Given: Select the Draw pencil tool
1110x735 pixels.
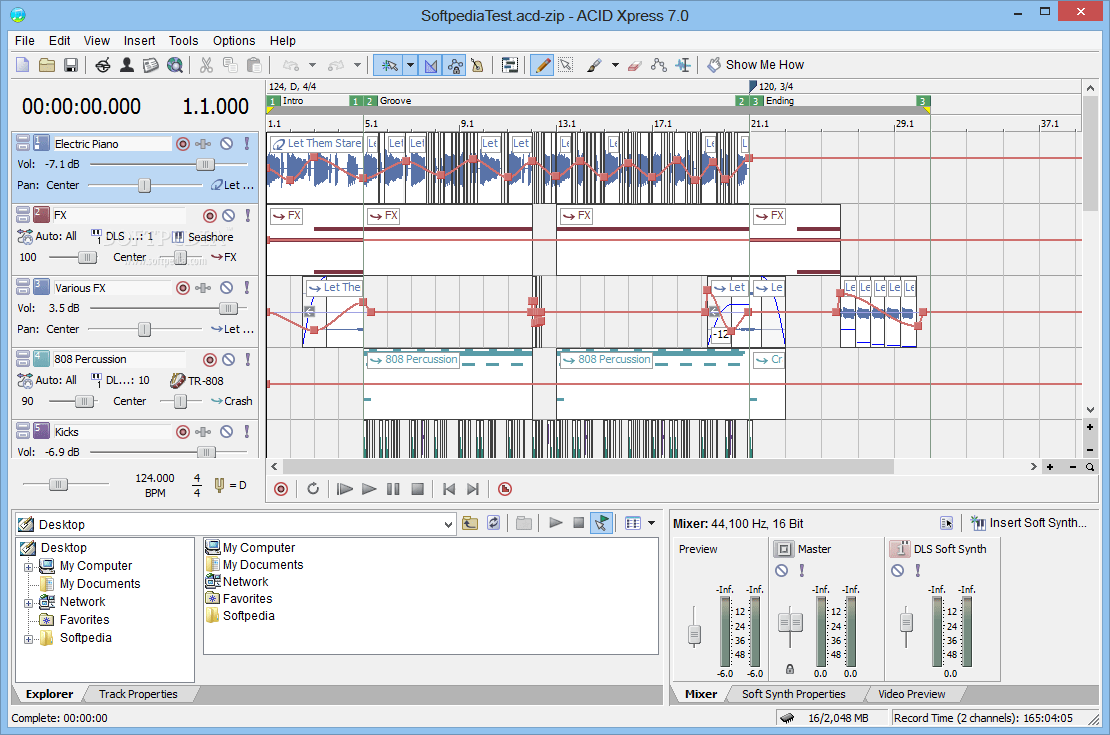Looking at the screenshot, I should (542, 65).
